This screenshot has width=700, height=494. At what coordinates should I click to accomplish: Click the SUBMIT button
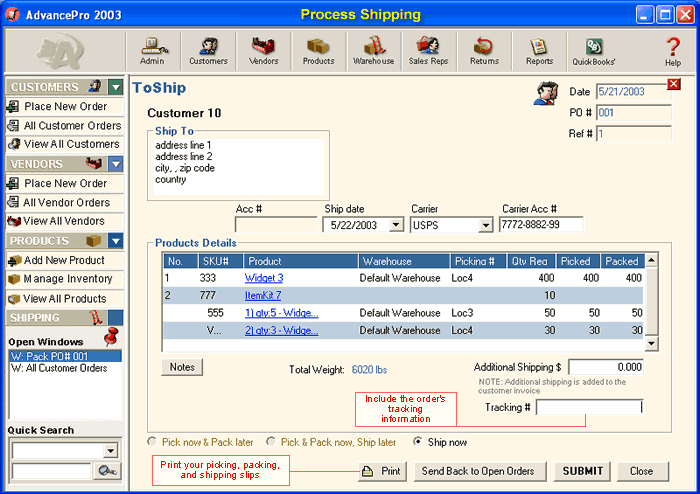tap(582, 471)
